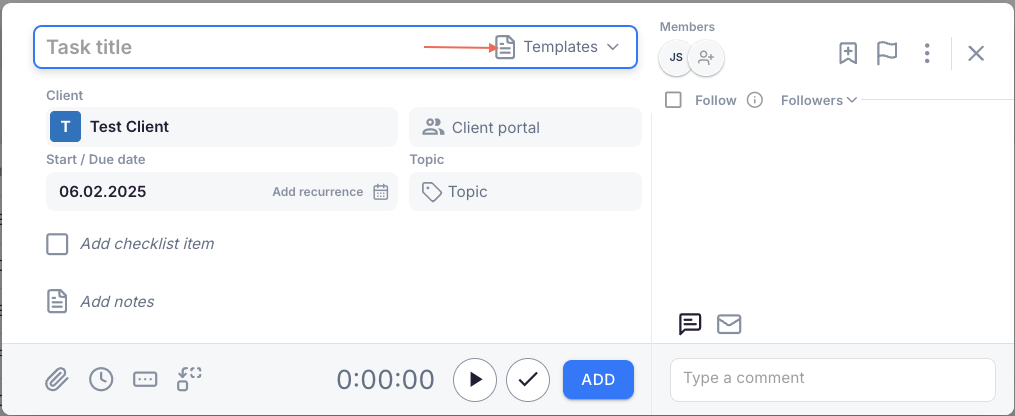This screenshot has height=416, width=1015.
Task: Flag this task with the flag icon
Action: [x=887, y=53]
